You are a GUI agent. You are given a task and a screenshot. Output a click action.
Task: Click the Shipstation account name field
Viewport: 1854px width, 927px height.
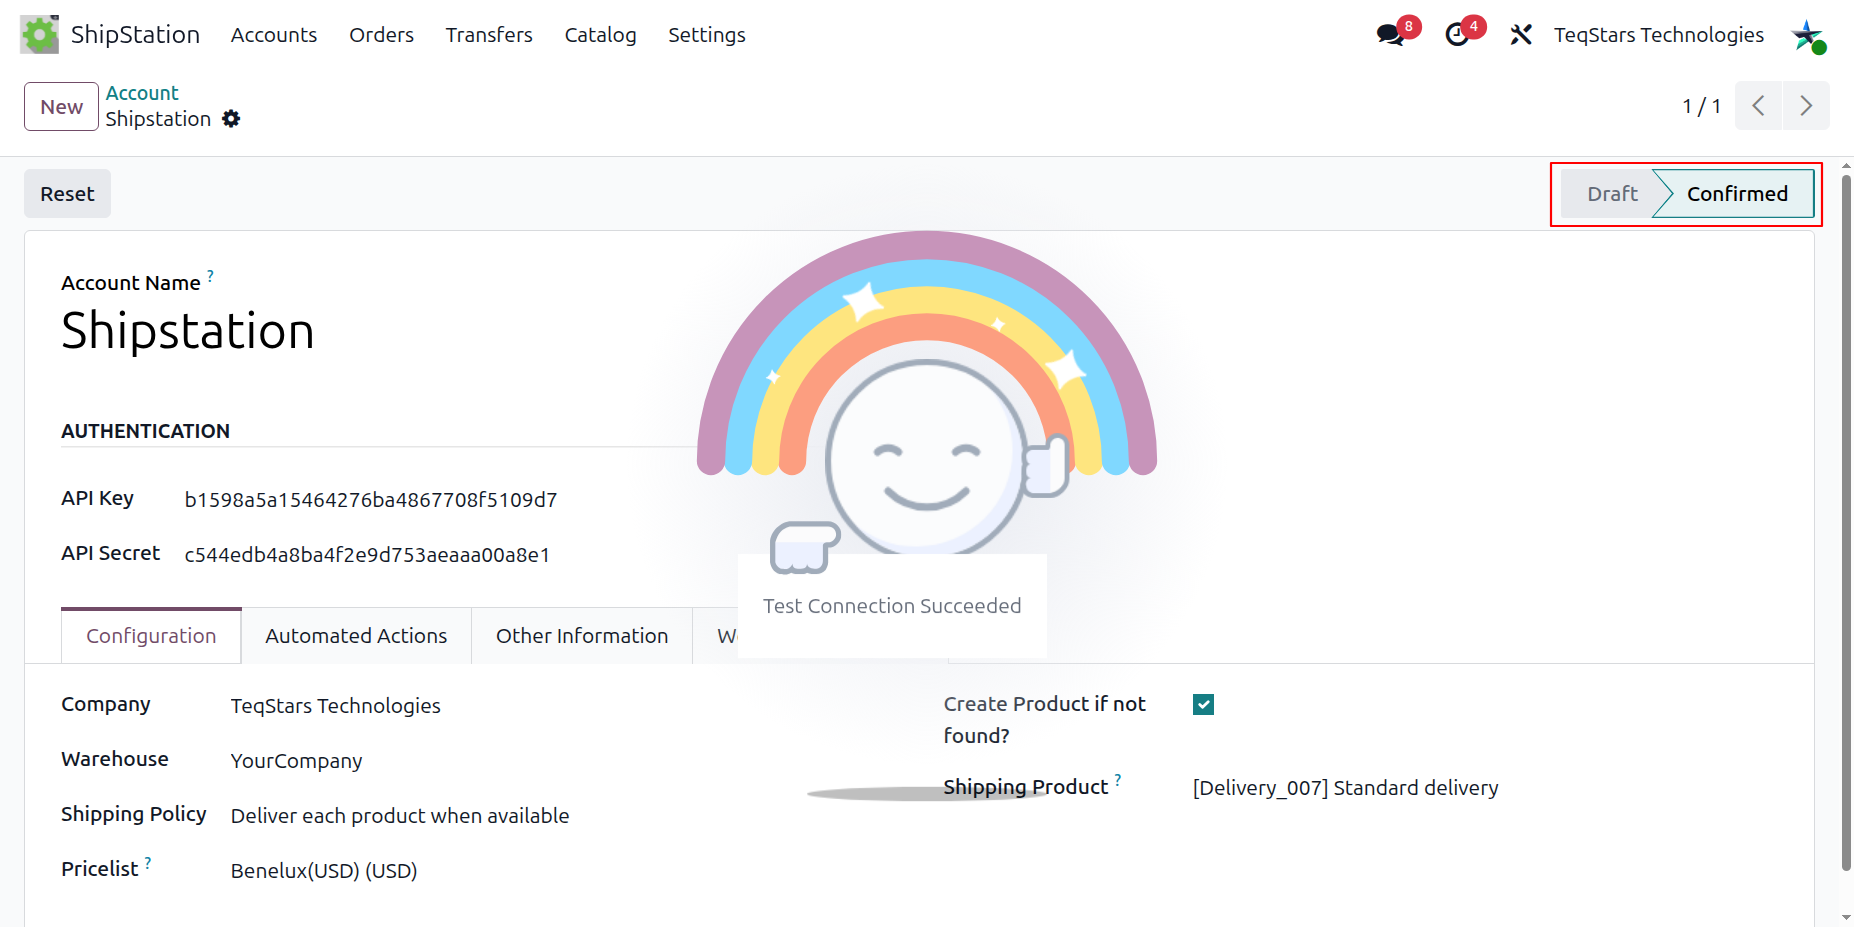pyautogui.click(x=188, y=331)
